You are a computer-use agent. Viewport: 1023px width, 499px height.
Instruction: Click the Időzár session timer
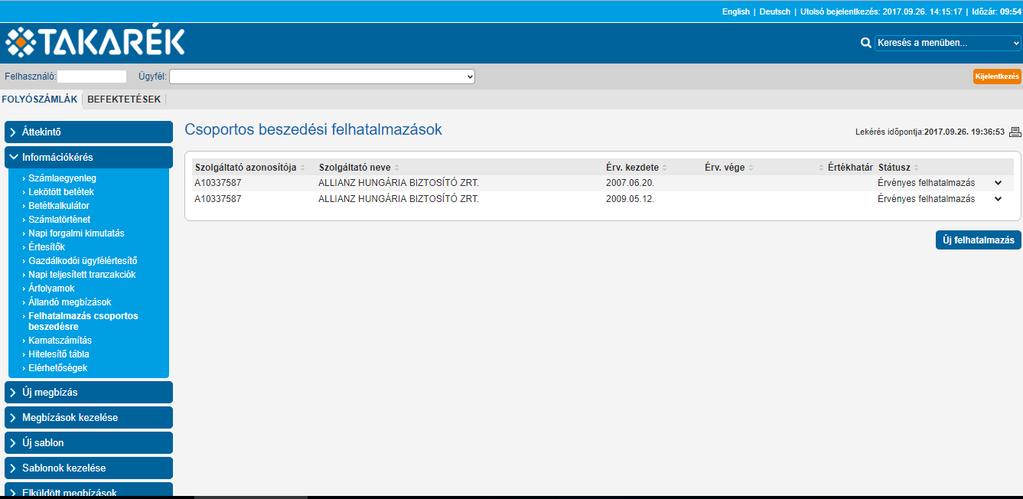coord(996,12)
